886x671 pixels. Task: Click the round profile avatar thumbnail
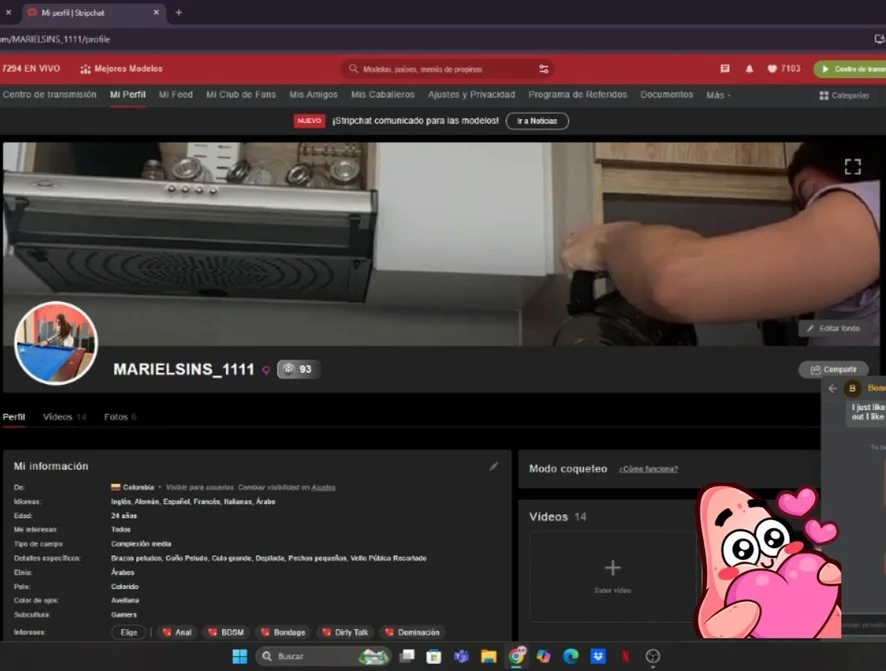(56, 343)
